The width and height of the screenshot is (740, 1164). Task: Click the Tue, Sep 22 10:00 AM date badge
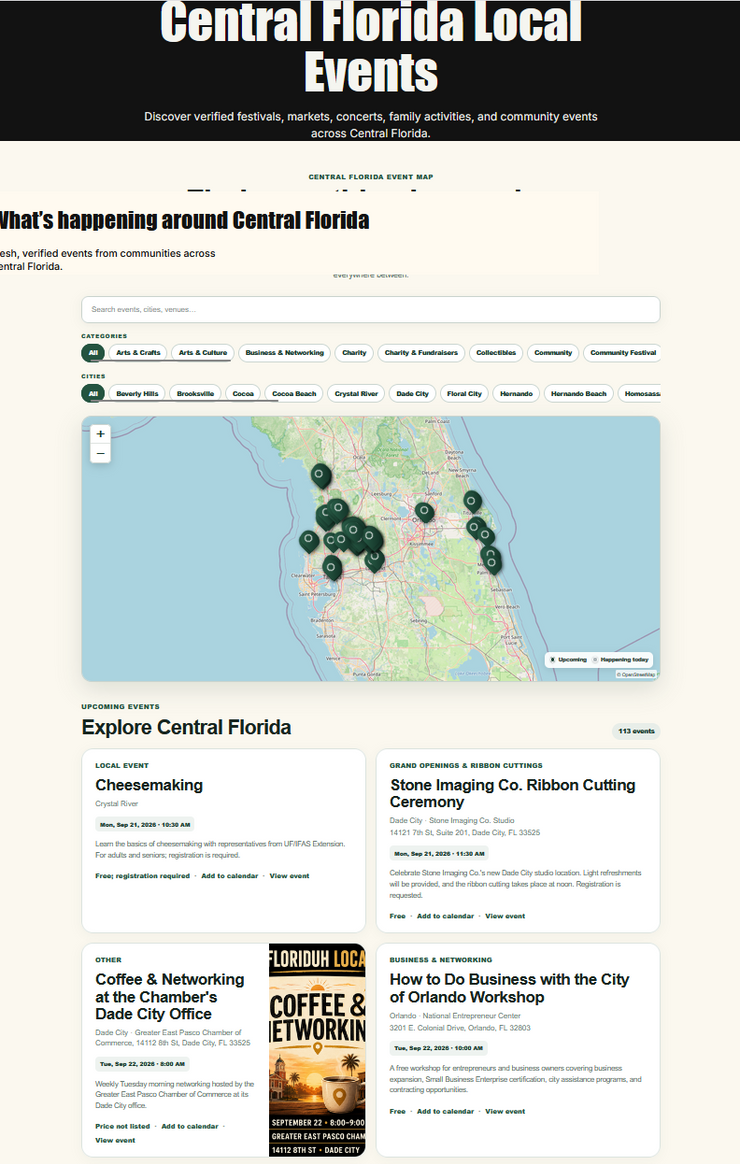tap(438, 1048)
